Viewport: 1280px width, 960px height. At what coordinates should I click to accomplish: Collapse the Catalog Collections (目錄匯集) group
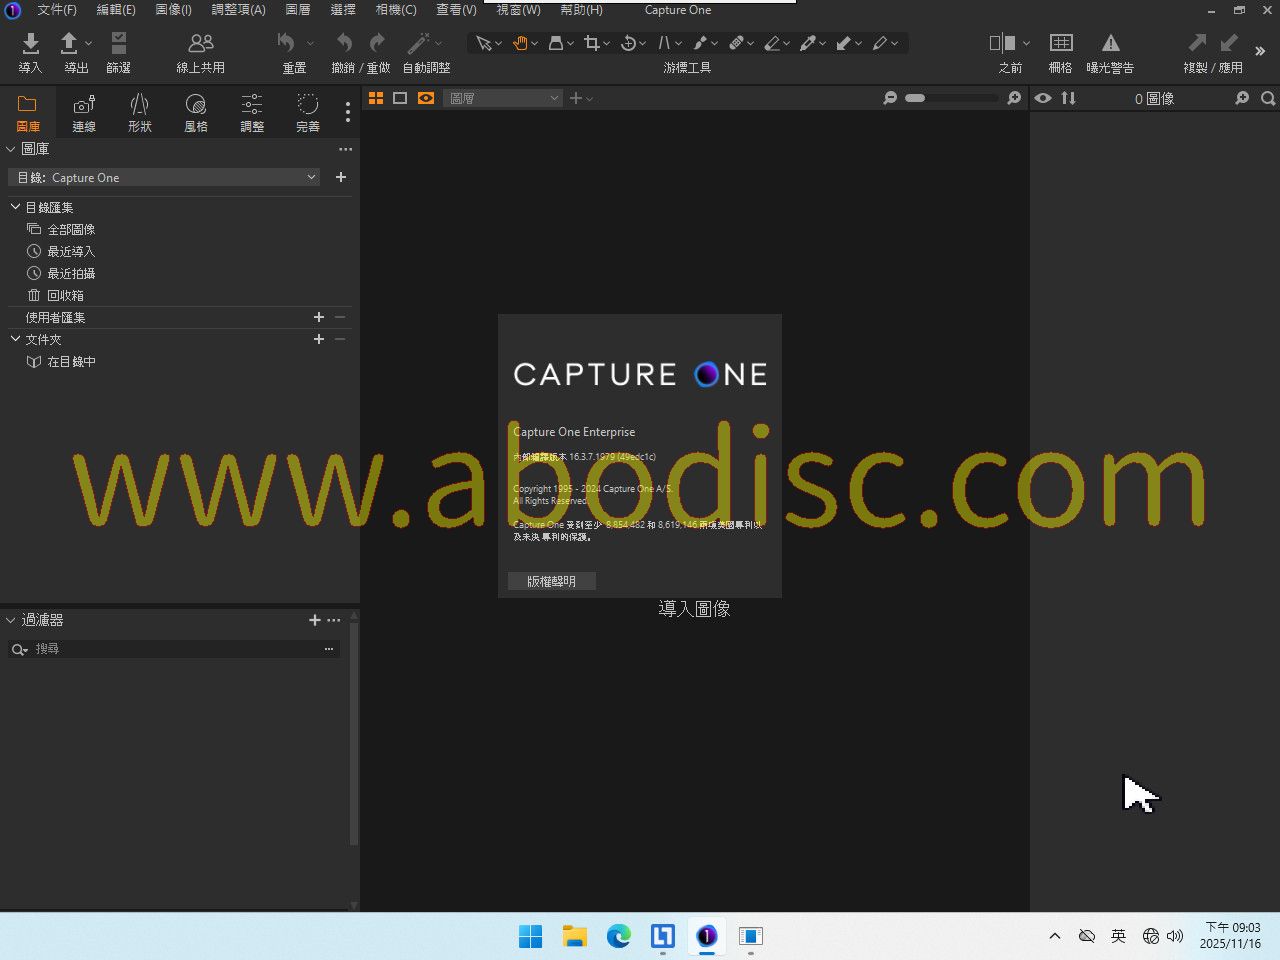pos(15,207)
